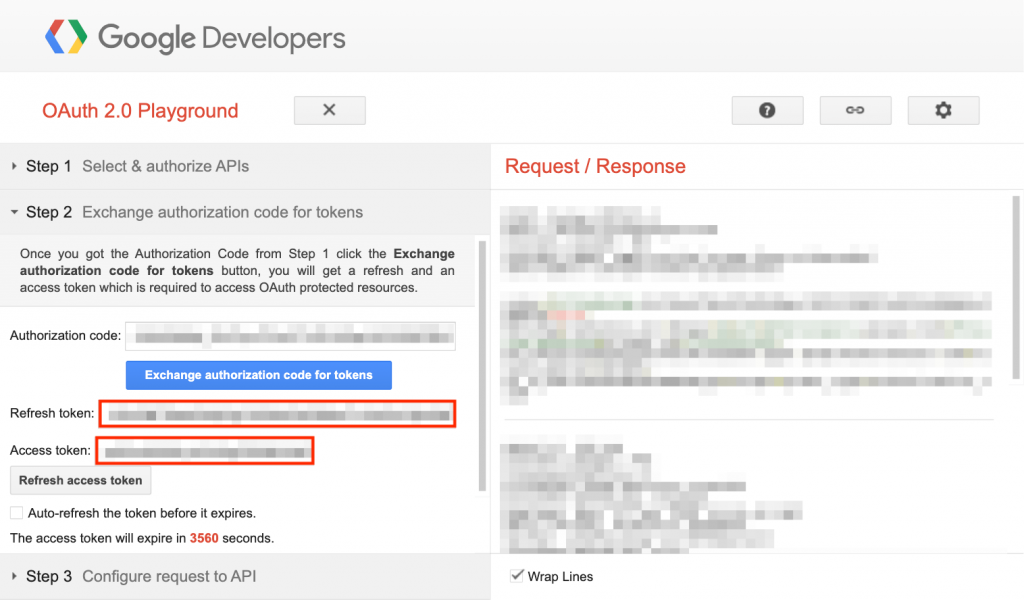The image size is (1024, 600).
Task: Close the playground panel with X button
Action: coord(330,110)
